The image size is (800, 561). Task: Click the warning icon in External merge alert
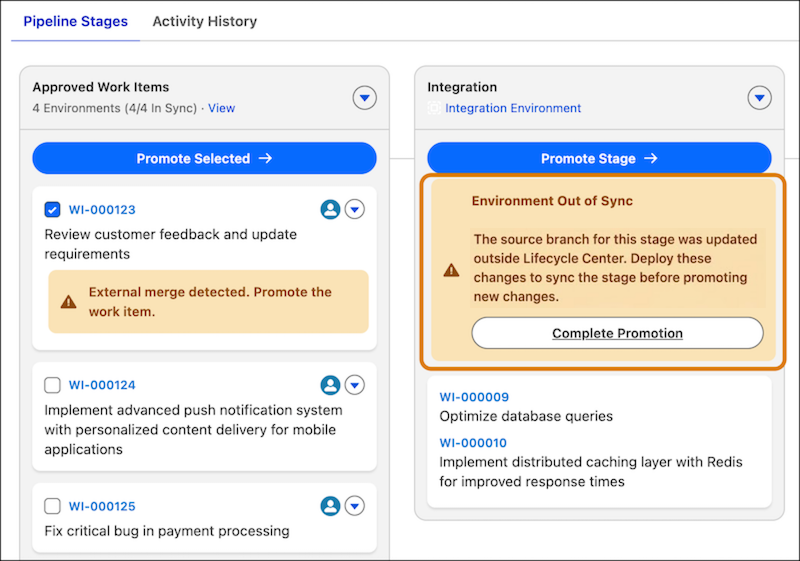click(68, 302)
